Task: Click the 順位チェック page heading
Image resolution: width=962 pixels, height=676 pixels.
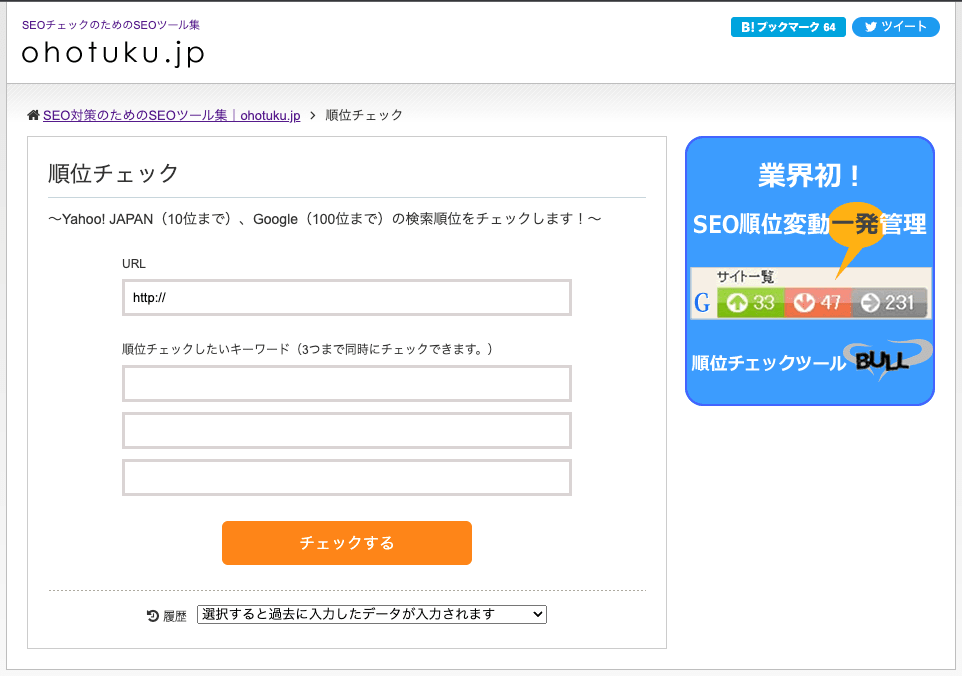Action: point(113,173)
